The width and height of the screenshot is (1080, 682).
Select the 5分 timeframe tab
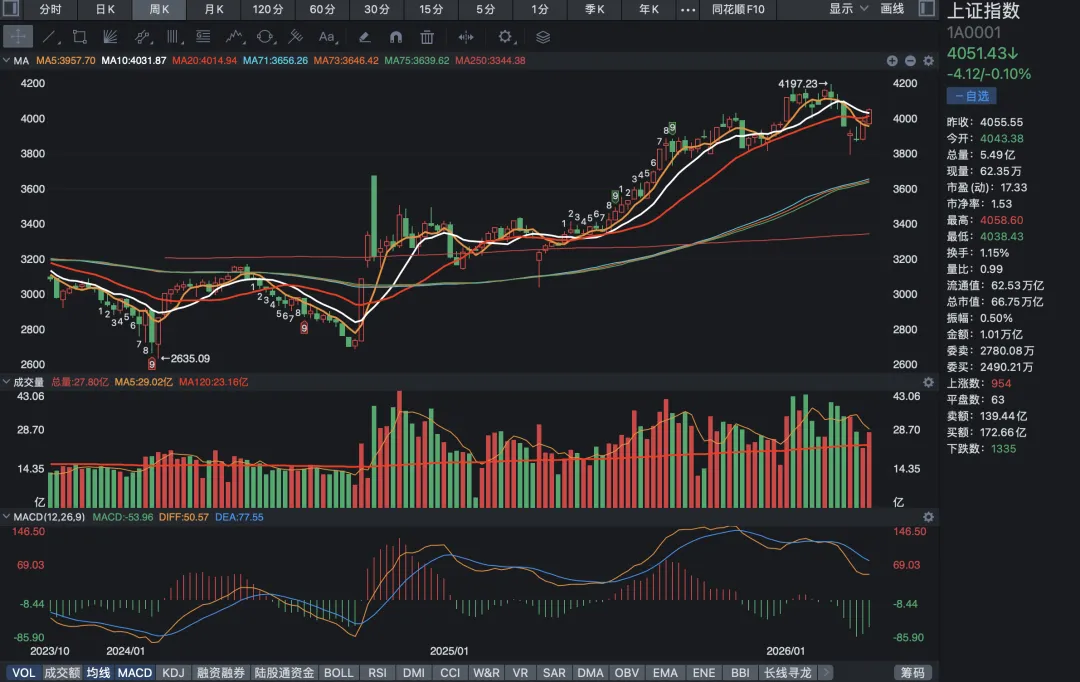point(486,10)
